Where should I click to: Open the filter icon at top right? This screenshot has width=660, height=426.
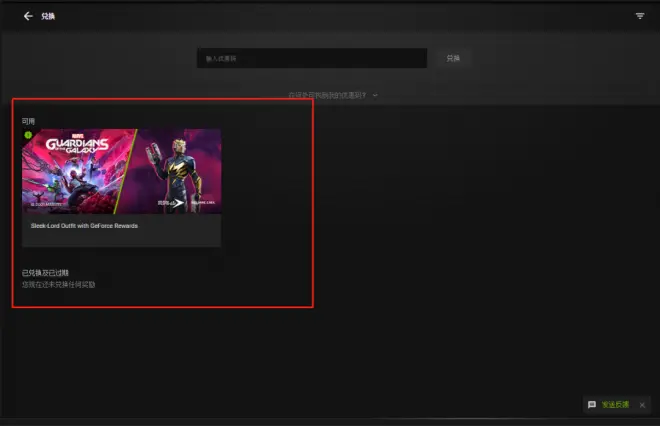[640, 16]
